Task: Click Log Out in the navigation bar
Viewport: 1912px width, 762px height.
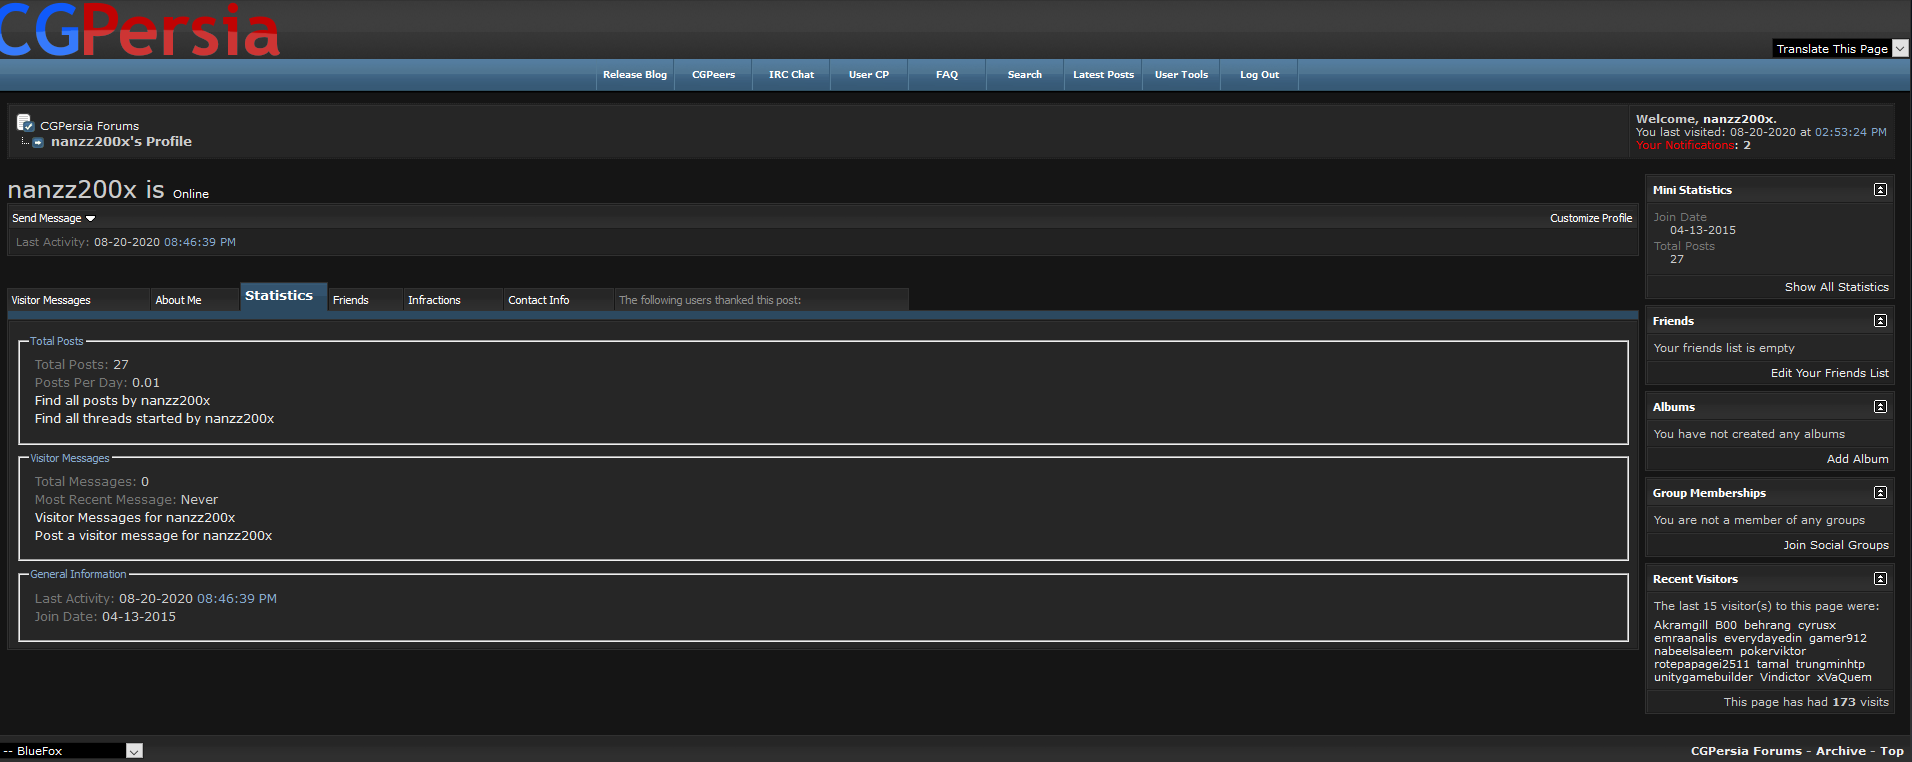Action: click(1259, 75)
